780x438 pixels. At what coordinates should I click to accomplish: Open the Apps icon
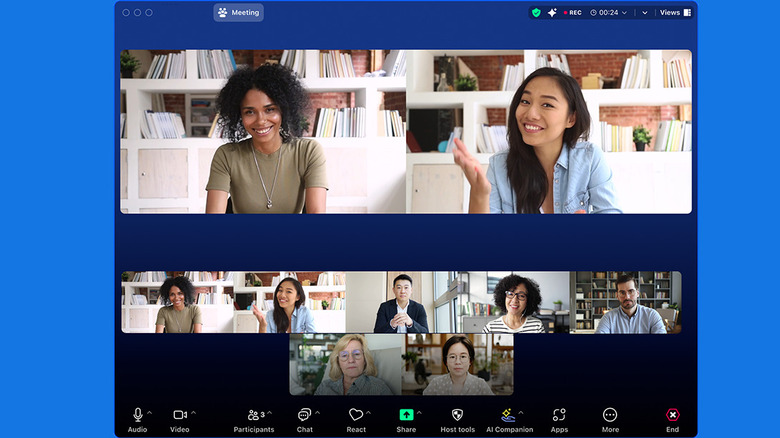(559, 415)
